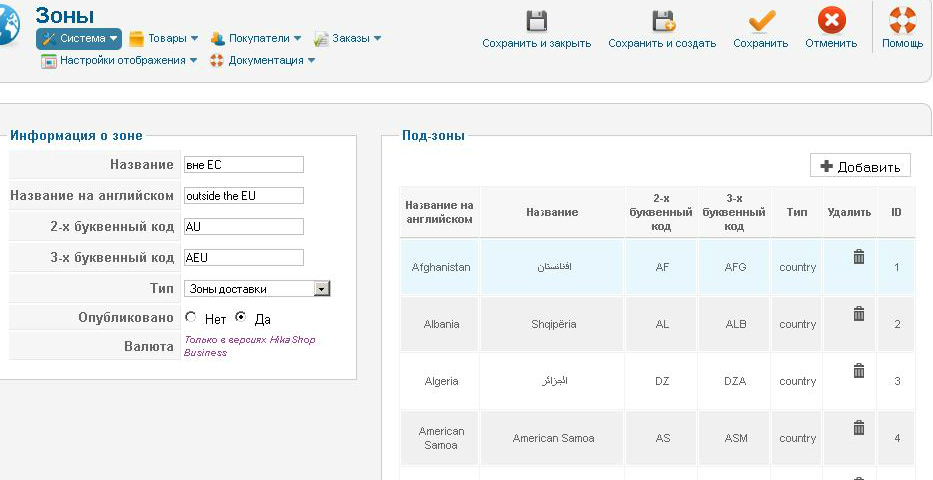Click the Algeria cell
The width and height of the screenshot is (933, 480).
(x=441, y=381)
